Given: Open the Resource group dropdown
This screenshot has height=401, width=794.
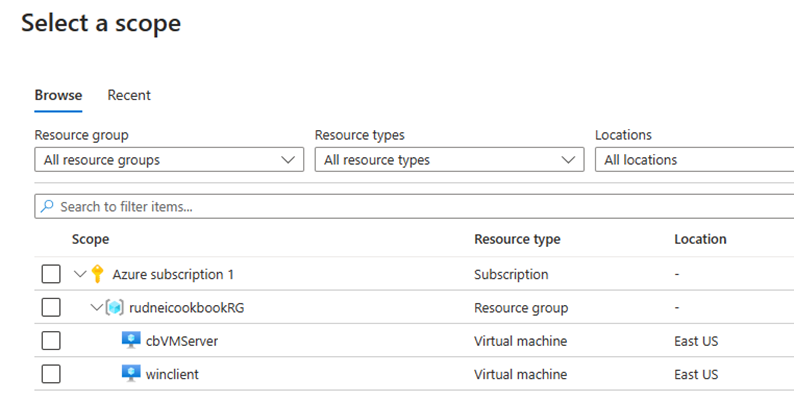Looking at the screenshot, I should coord(168,160).
